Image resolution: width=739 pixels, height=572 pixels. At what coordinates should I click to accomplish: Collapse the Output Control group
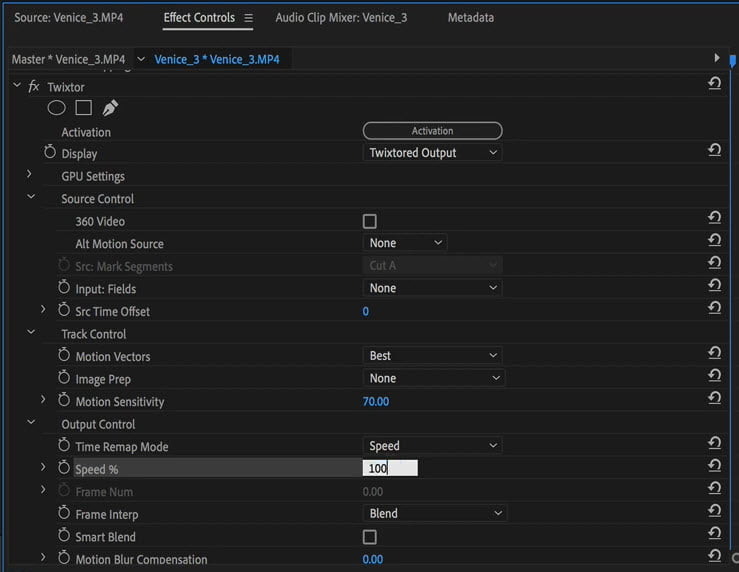(x=31, y=422)
